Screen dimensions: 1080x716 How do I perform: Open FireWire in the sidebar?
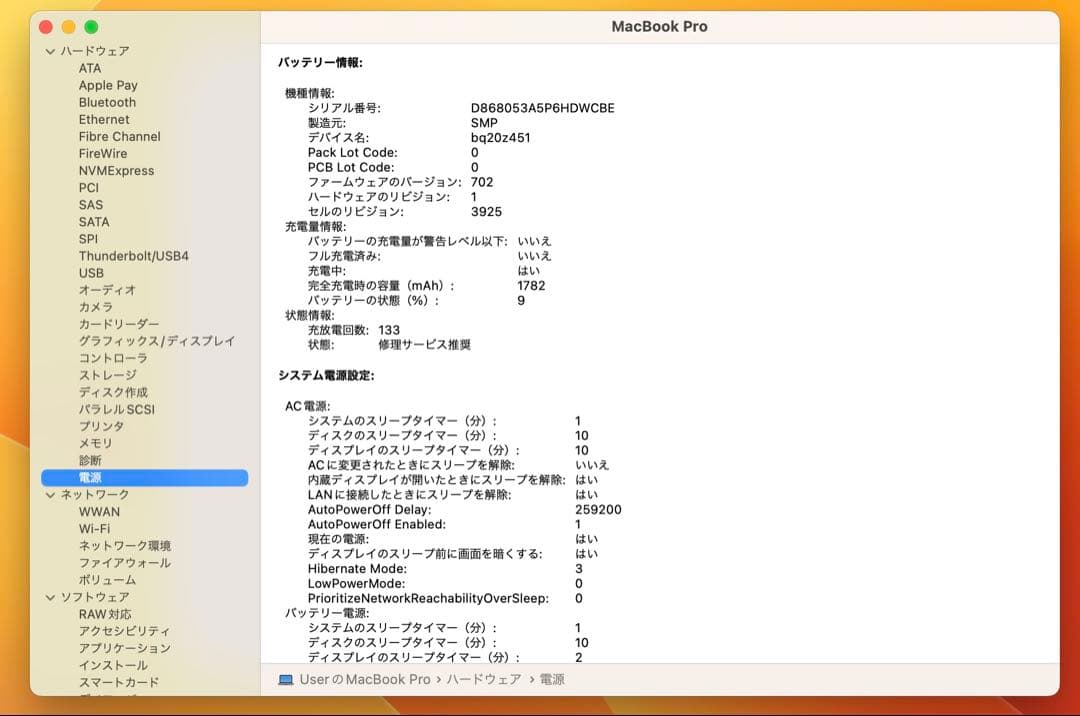[103, 154]
